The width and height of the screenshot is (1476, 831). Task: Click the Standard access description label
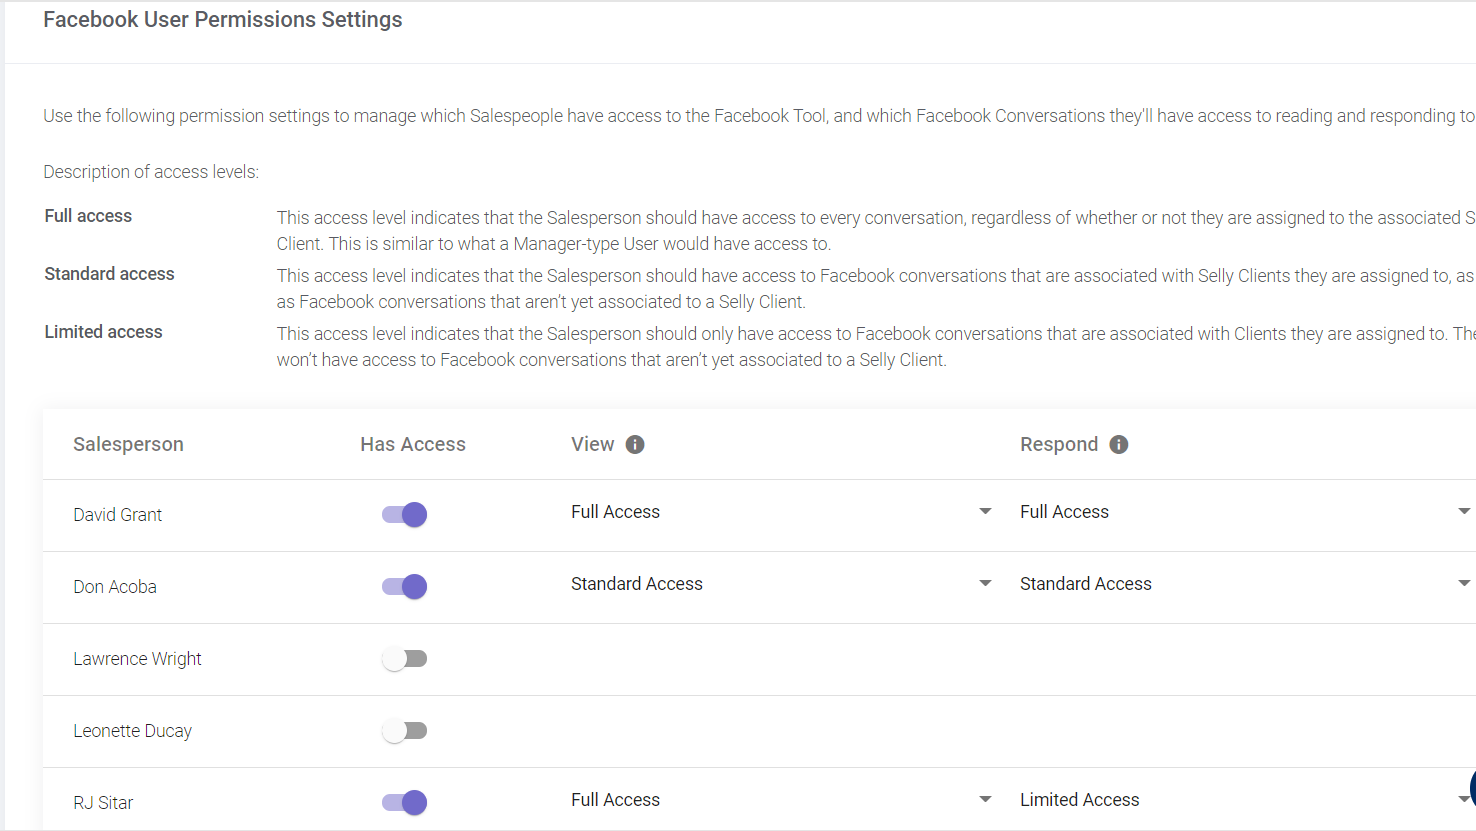tap(109, 274)
